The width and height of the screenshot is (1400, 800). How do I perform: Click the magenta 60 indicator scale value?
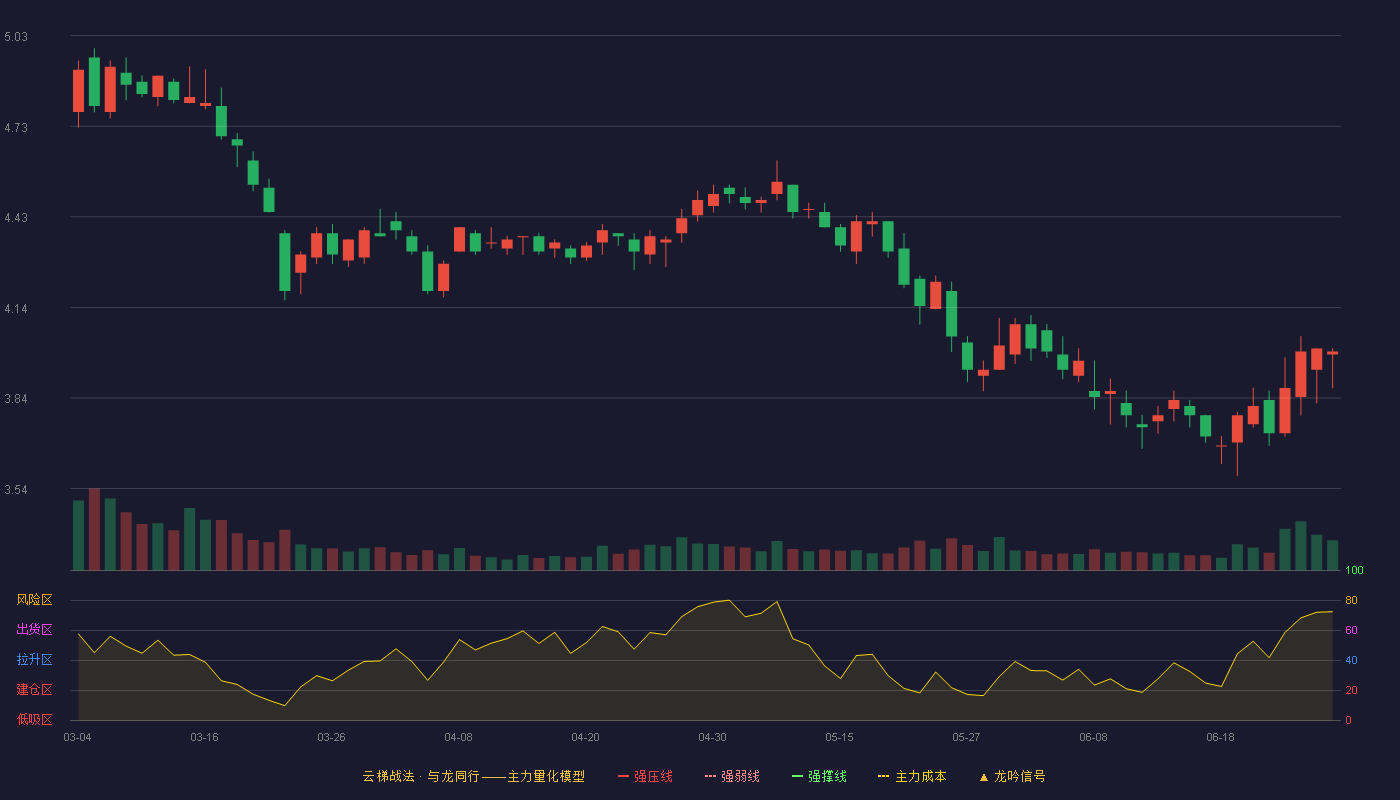click(x=1351, y=630)
